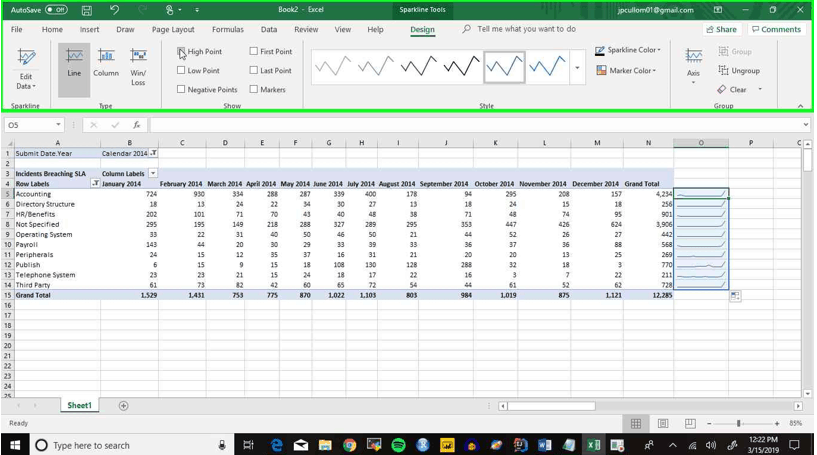Expand the sparkline Style gallery
The width and height of the screenshot is (817, 455).
[577, 68]
